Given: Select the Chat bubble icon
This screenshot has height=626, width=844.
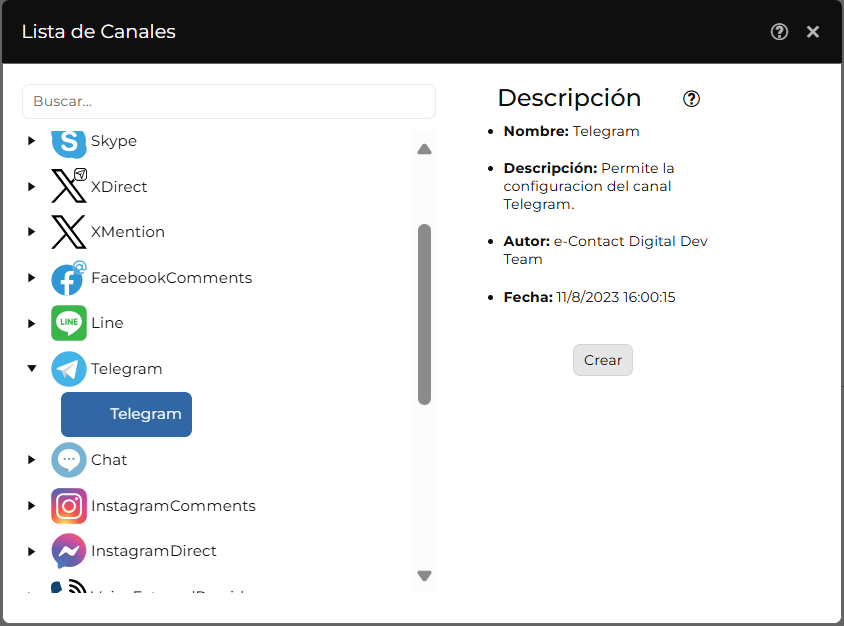Looking at the screenshot, I should 69,460.
